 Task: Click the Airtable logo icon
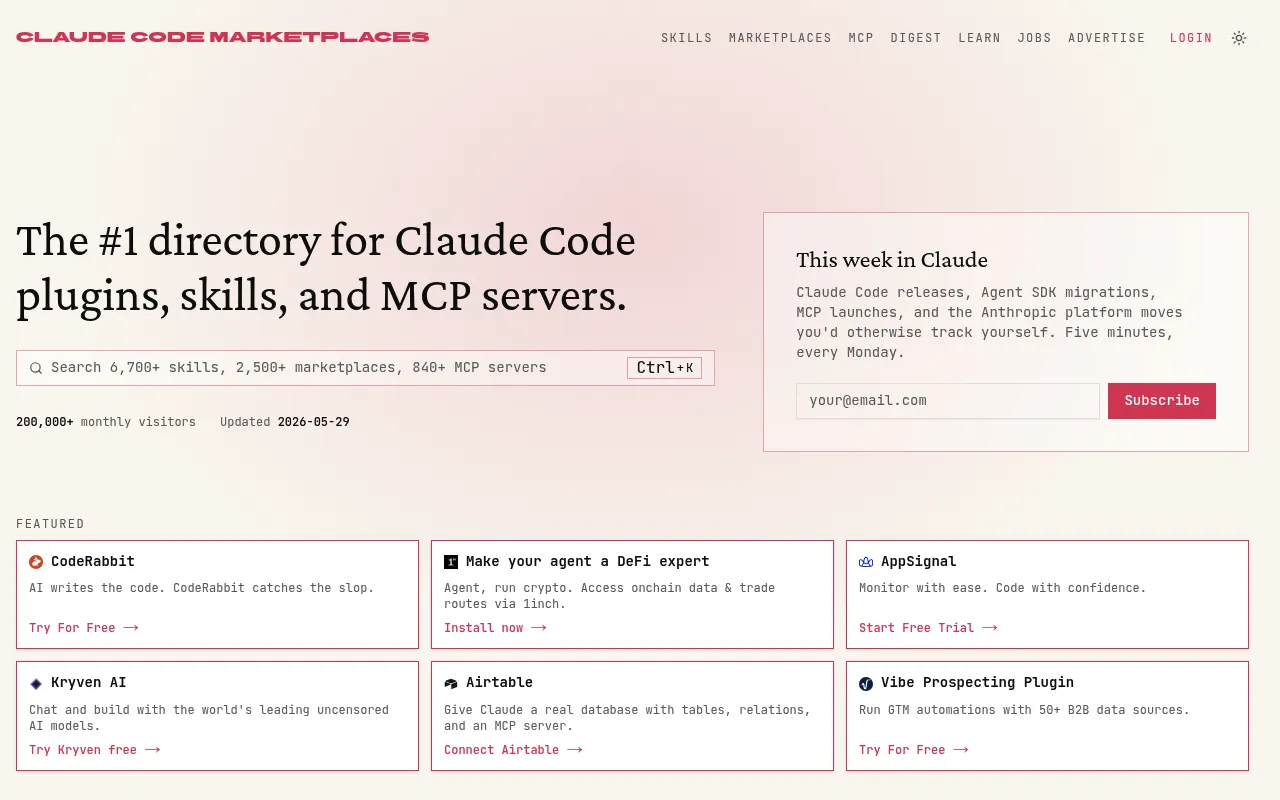click(451, 683)
